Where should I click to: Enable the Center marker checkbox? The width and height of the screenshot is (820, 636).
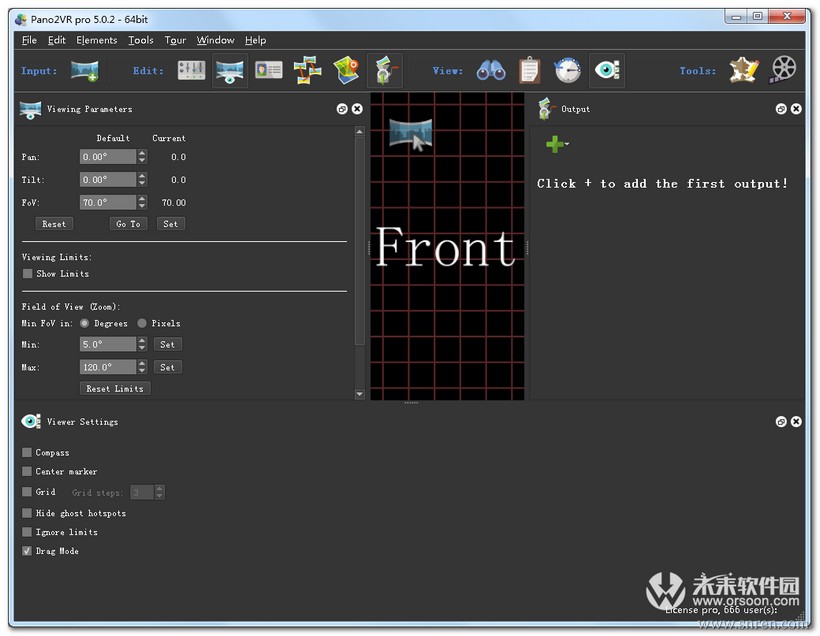27,471
